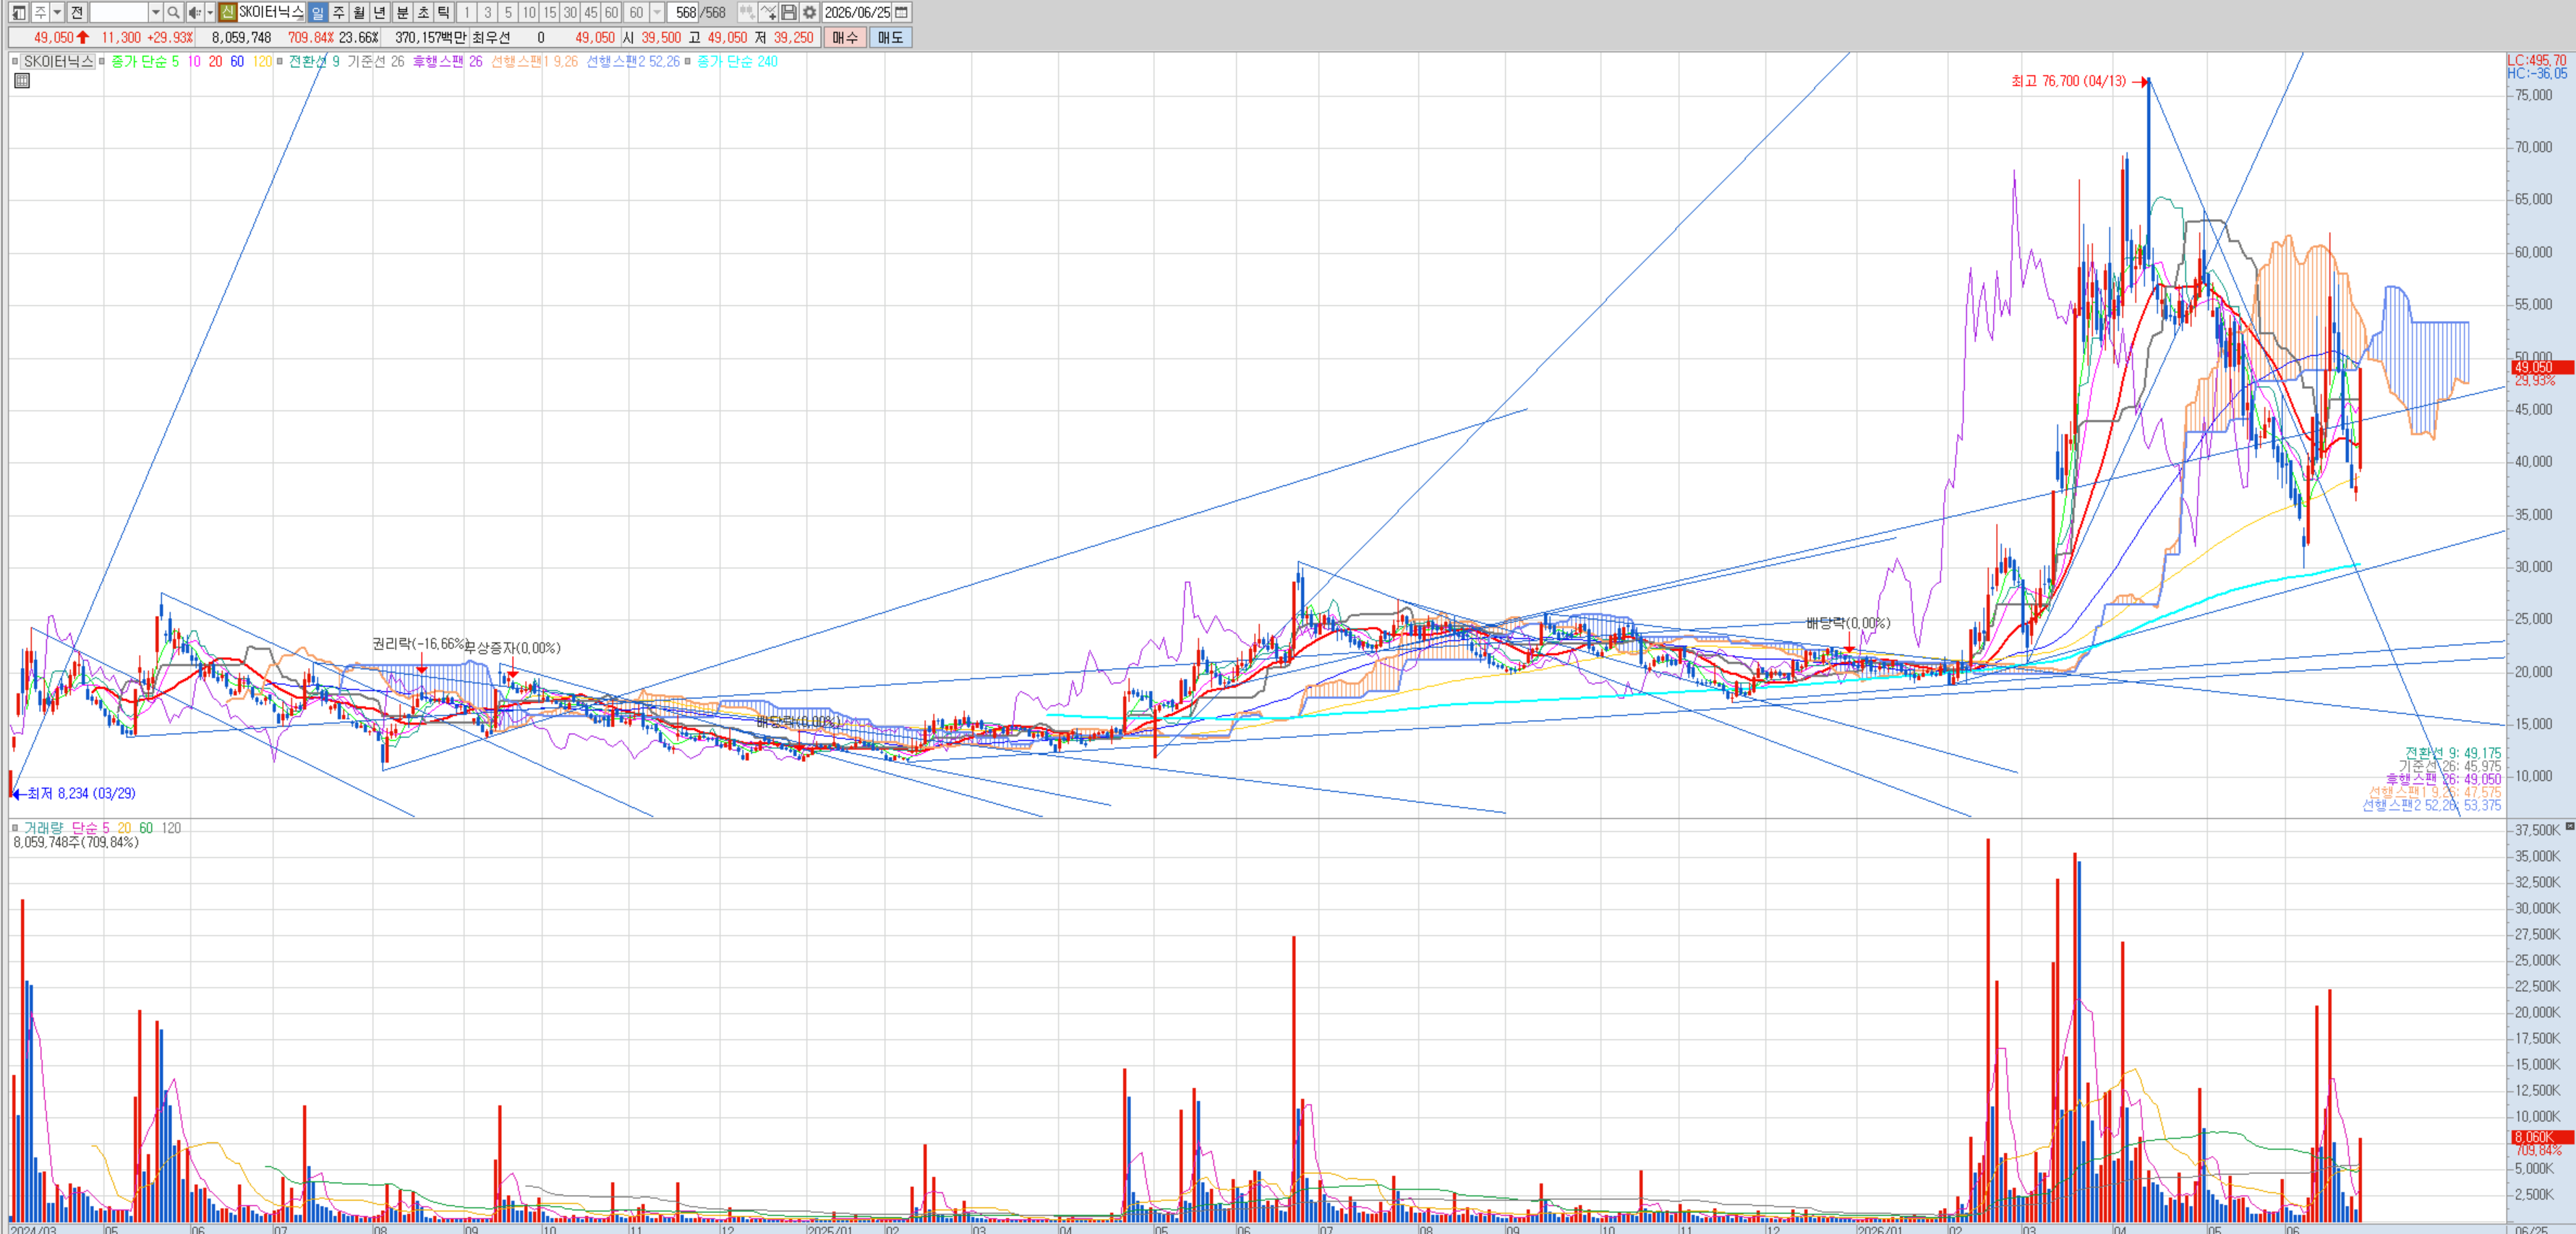Screen dimensions: 2576x1234
Task: Switch to the 초 second chart period
Action: (423, 12)
